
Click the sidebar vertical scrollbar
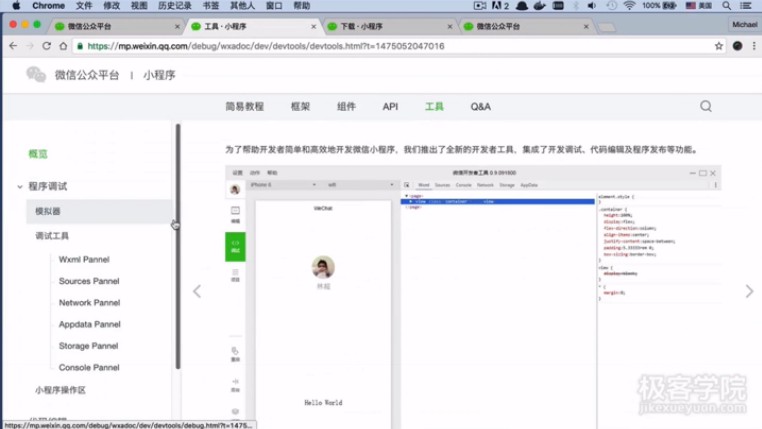(x=178, y=246)
